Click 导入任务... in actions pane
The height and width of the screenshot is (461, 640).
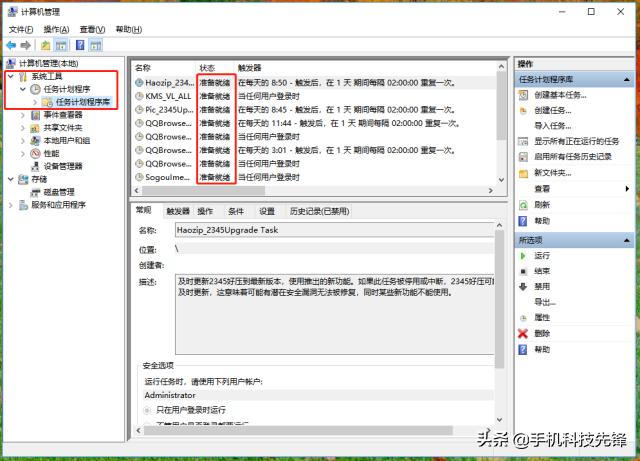(553, 126)
